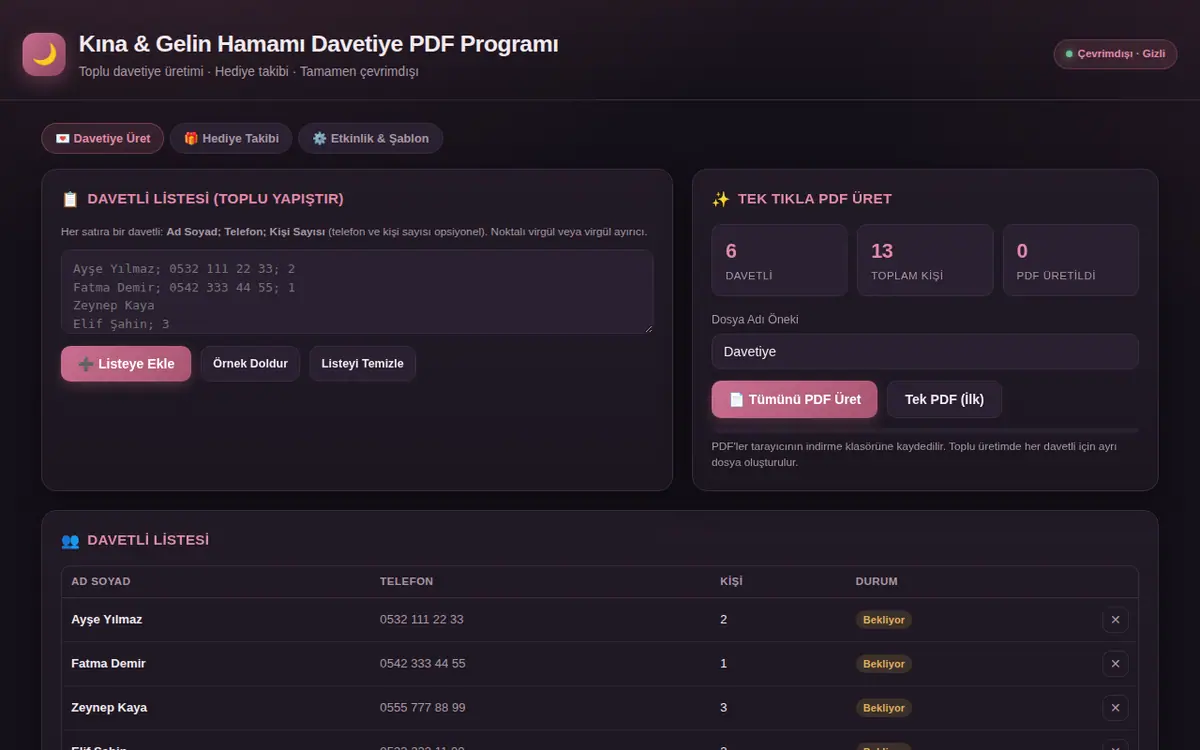The image size is (1200, 750).
Task: Remove Fatma Demir from the guest list
Action: [1115, 664]
